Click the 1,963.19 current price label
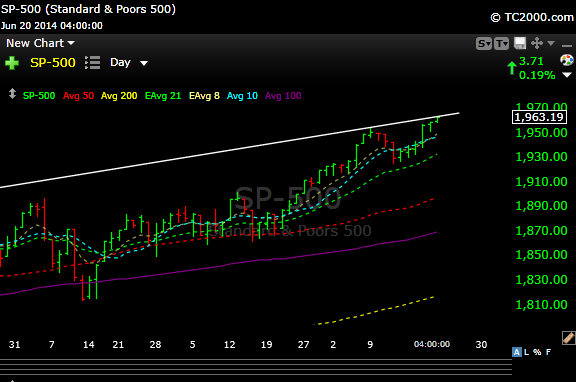The image size is (576, 382). tap(539, 117)
